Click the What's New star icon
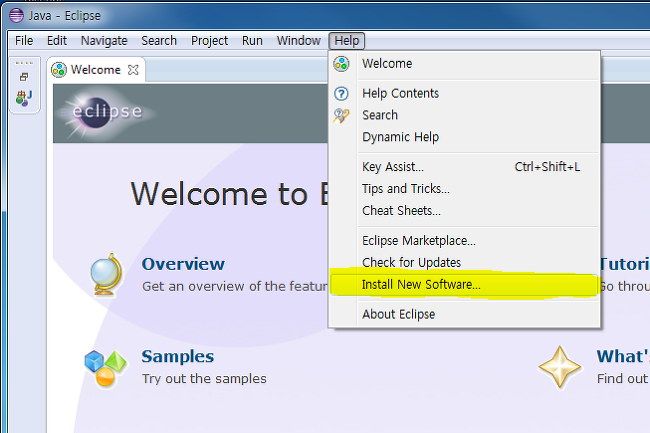The height and width of the screenshot is (433, 650). pos(560,367)
